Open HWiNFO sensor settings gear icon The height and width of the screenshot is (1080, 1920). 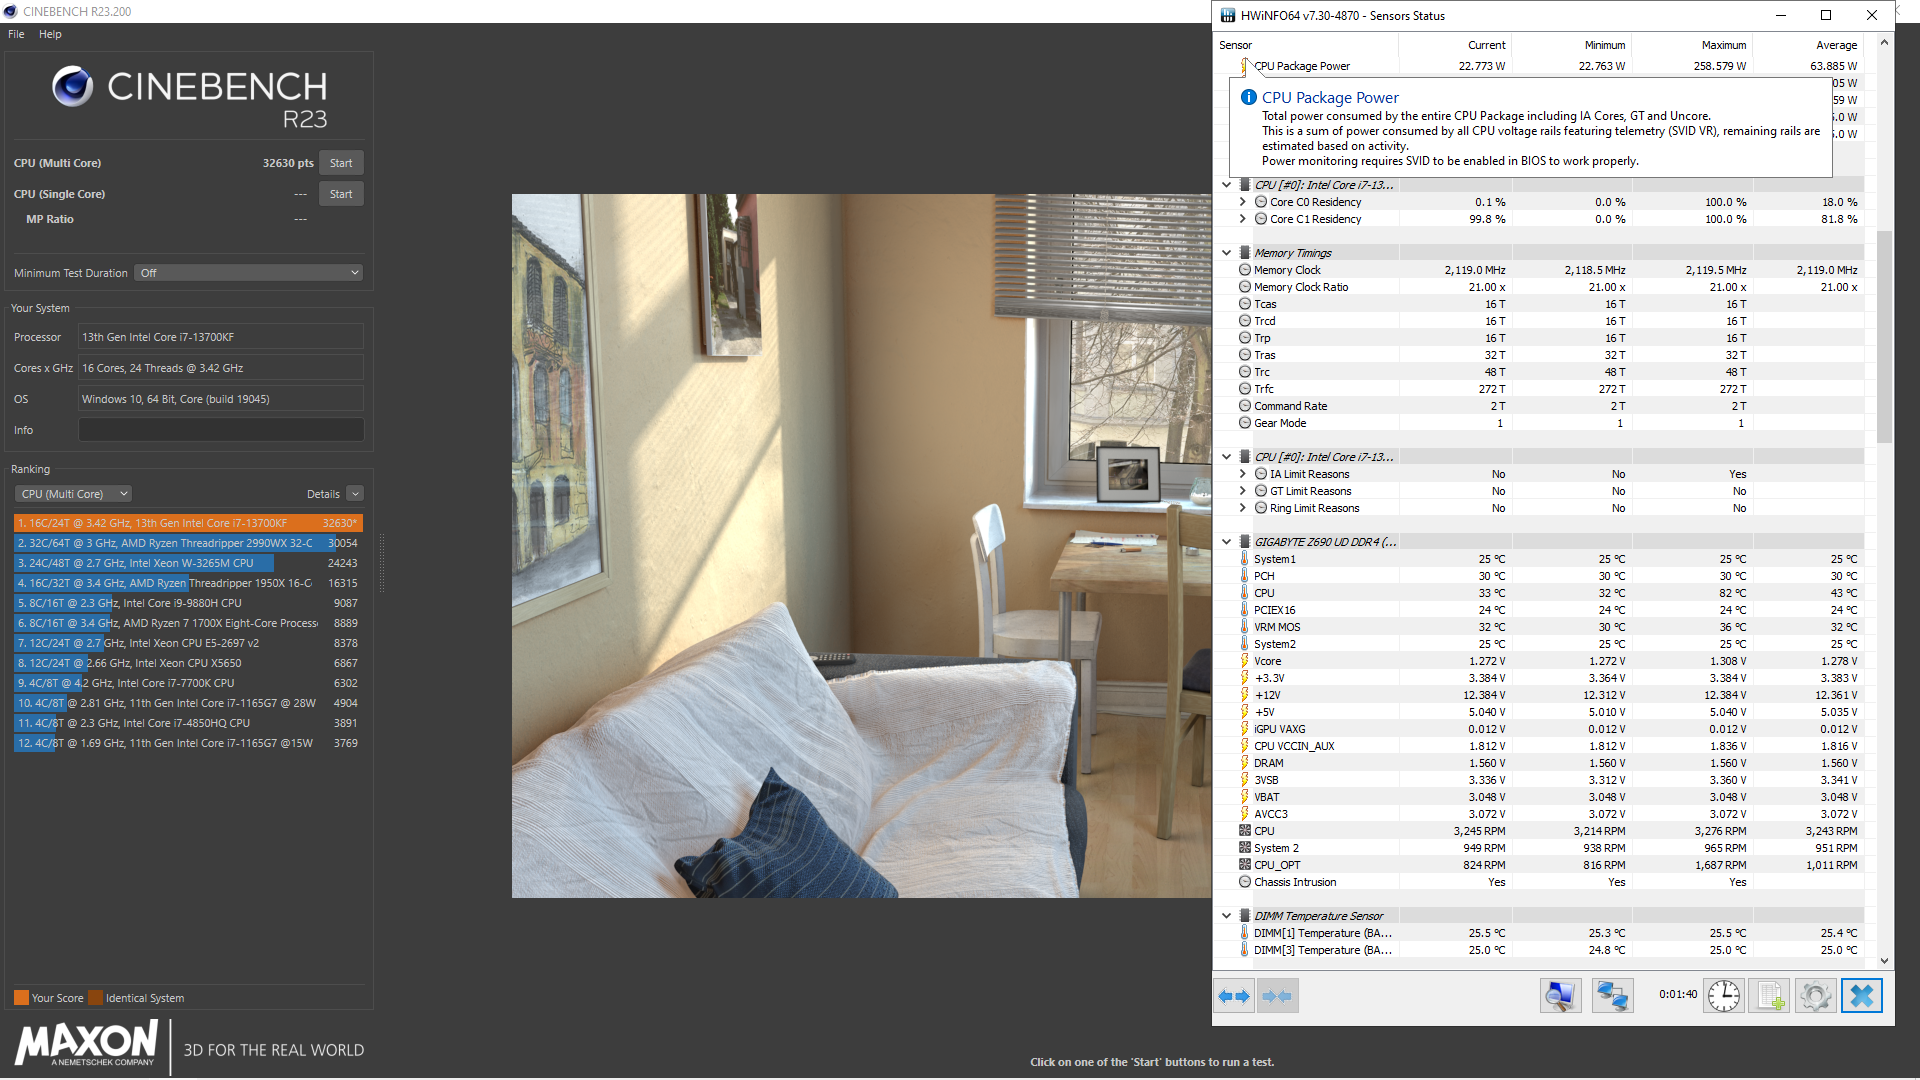tap(1815, 996)
